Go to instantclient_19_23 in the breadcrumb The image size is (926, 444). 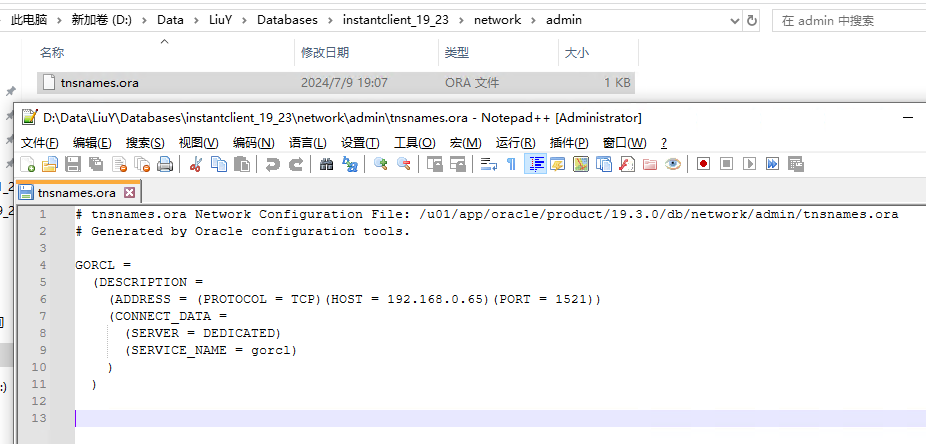[396, 20]
